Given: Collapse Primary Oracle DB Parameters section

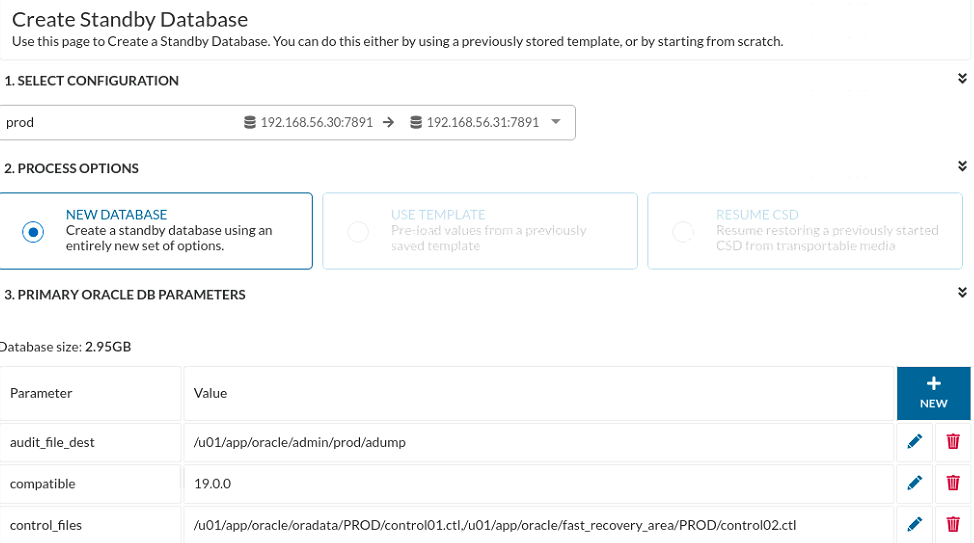Looking at the screenshot, I should pos(962,292).
